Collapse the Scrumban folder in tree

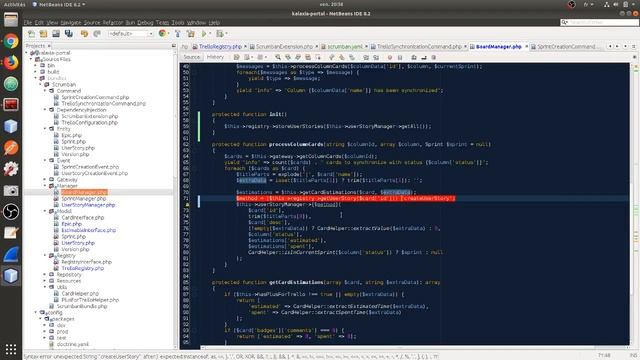click(x=40, y=84)
